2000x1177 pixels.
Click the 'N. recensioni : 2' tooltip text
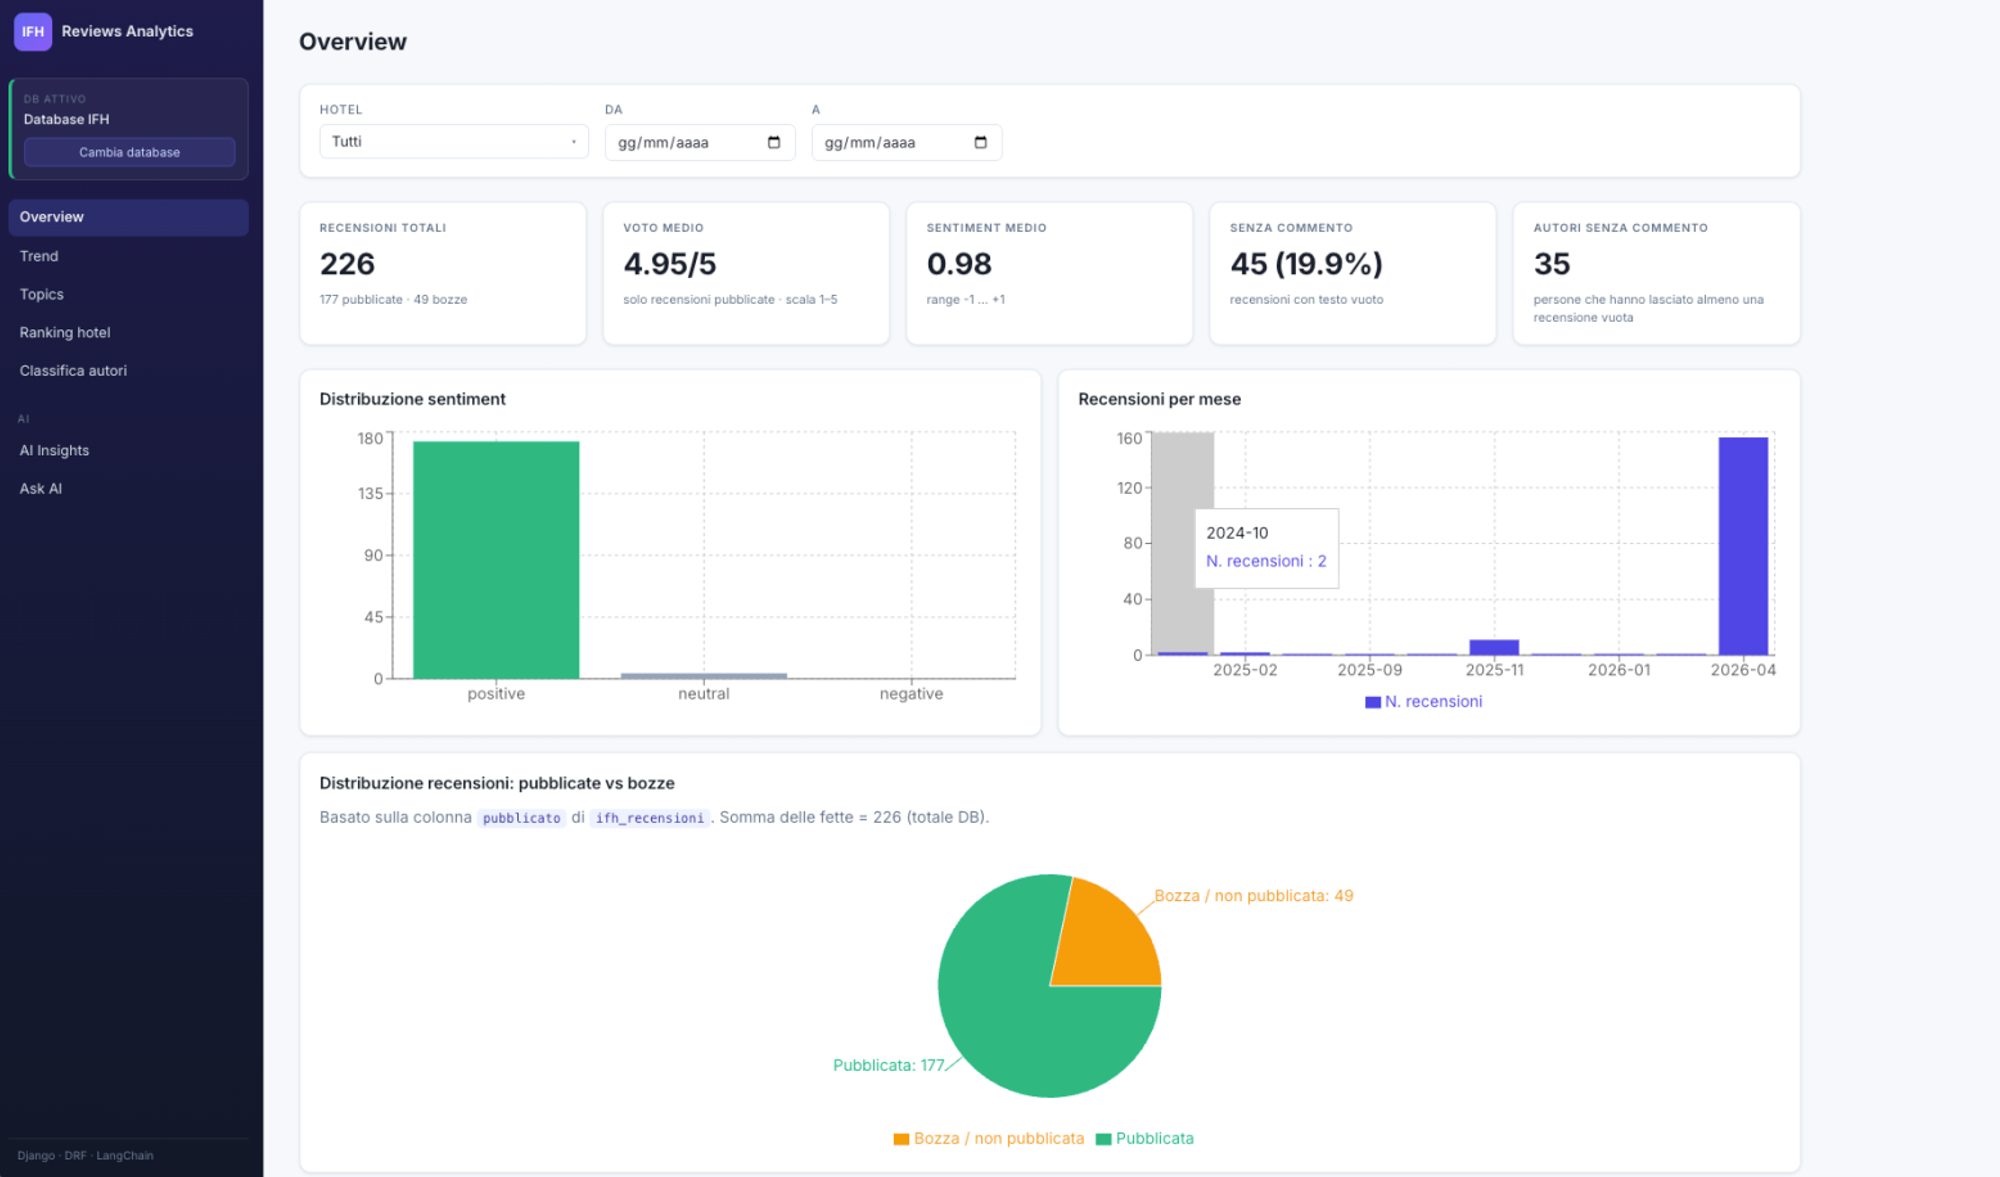[x=1266, y=561]
